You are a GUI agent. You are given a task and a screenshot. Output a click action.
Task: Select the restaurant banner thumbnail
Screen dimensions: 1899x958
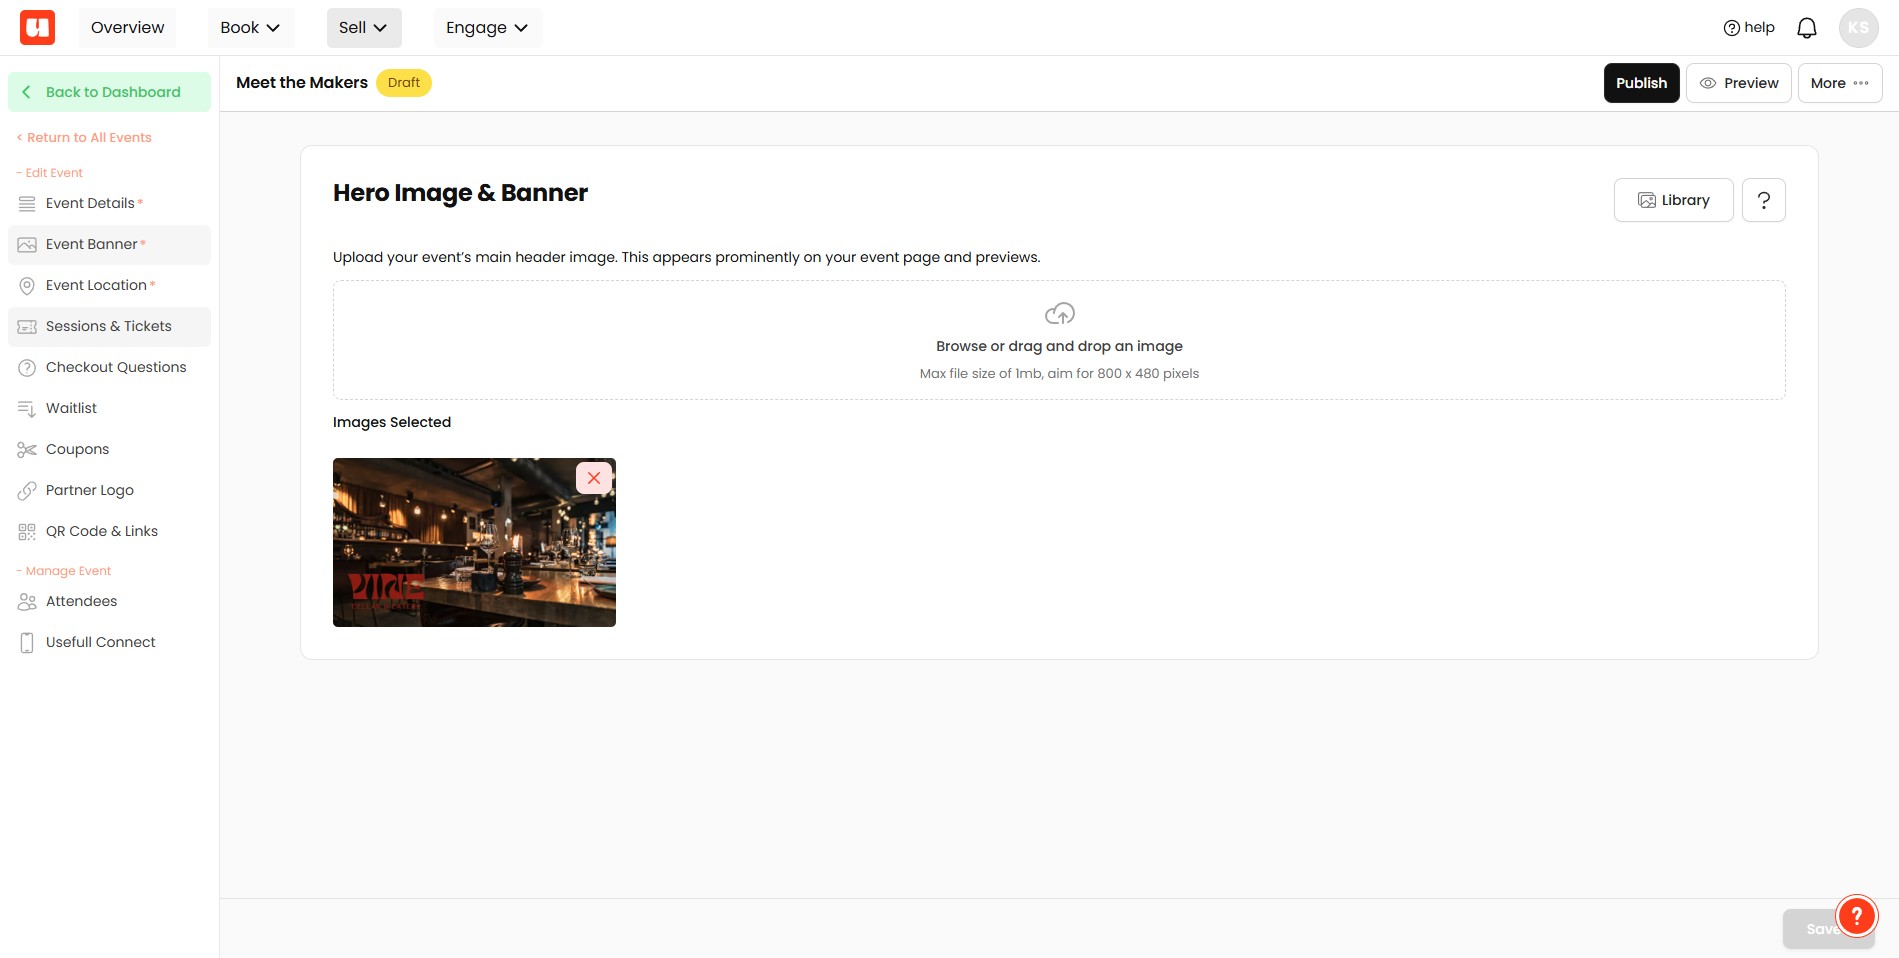click(474, 543)
